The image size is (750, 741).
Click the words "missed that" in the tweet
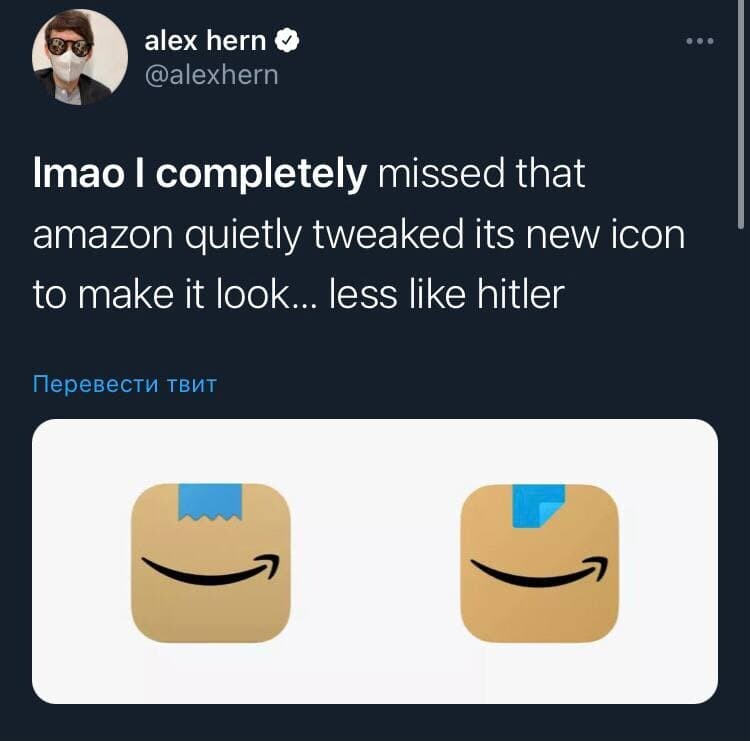point(482,173)
